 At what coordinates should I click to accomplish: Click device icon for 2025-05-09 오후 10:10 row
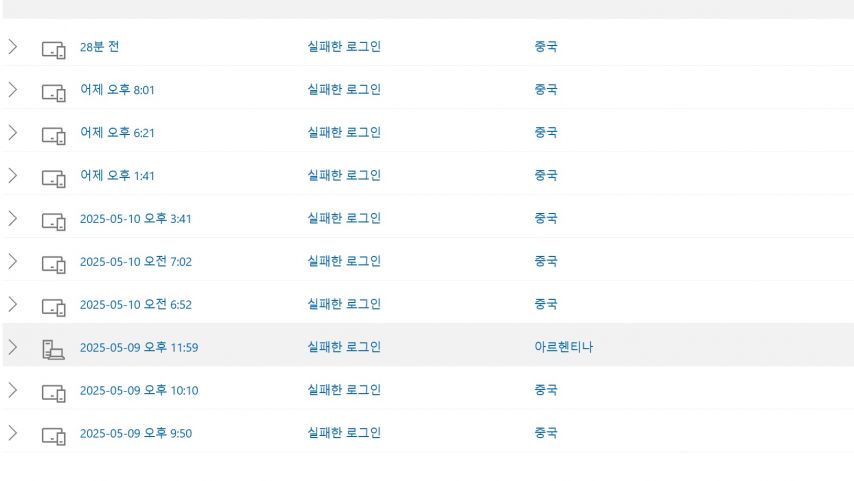pyautogui.click(x=53, y=393)
